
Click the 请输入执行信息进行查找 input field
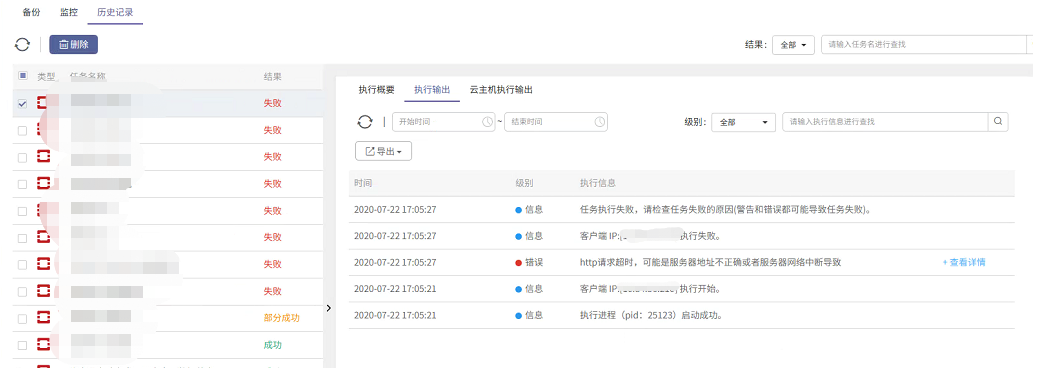885,122
